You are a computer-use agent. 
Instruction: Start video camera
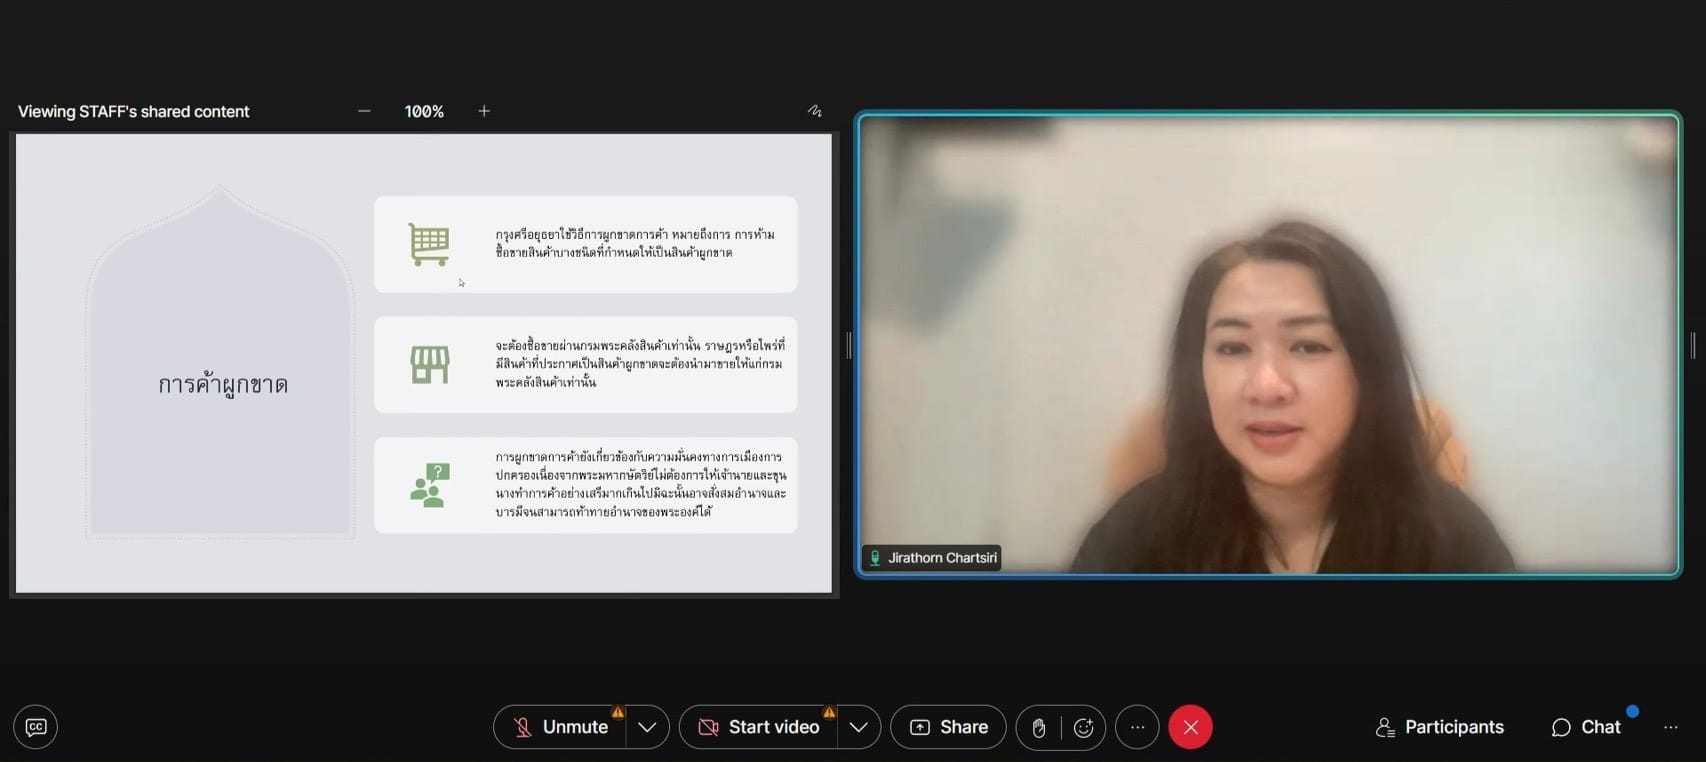tap(759, 727)
